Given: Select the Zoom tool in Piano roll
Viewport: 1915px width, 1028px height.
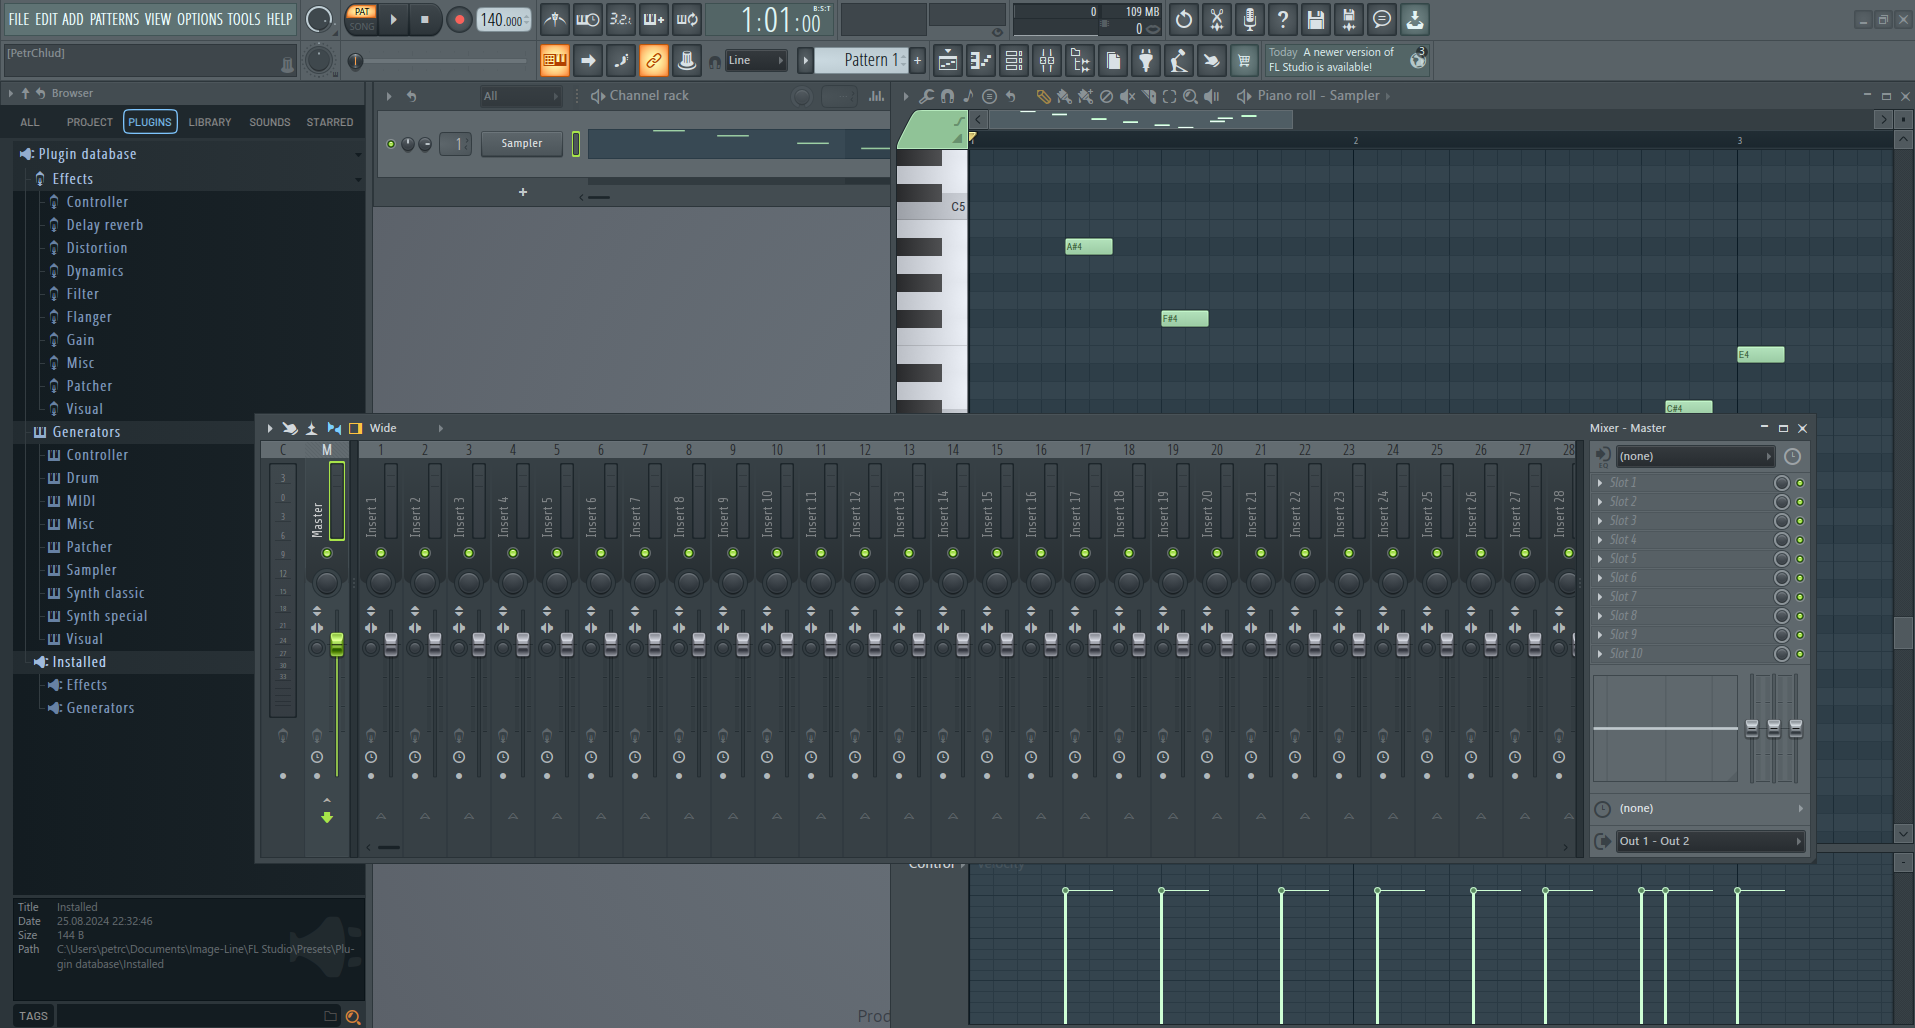Looking at the screenshot, I should 1190,96.
